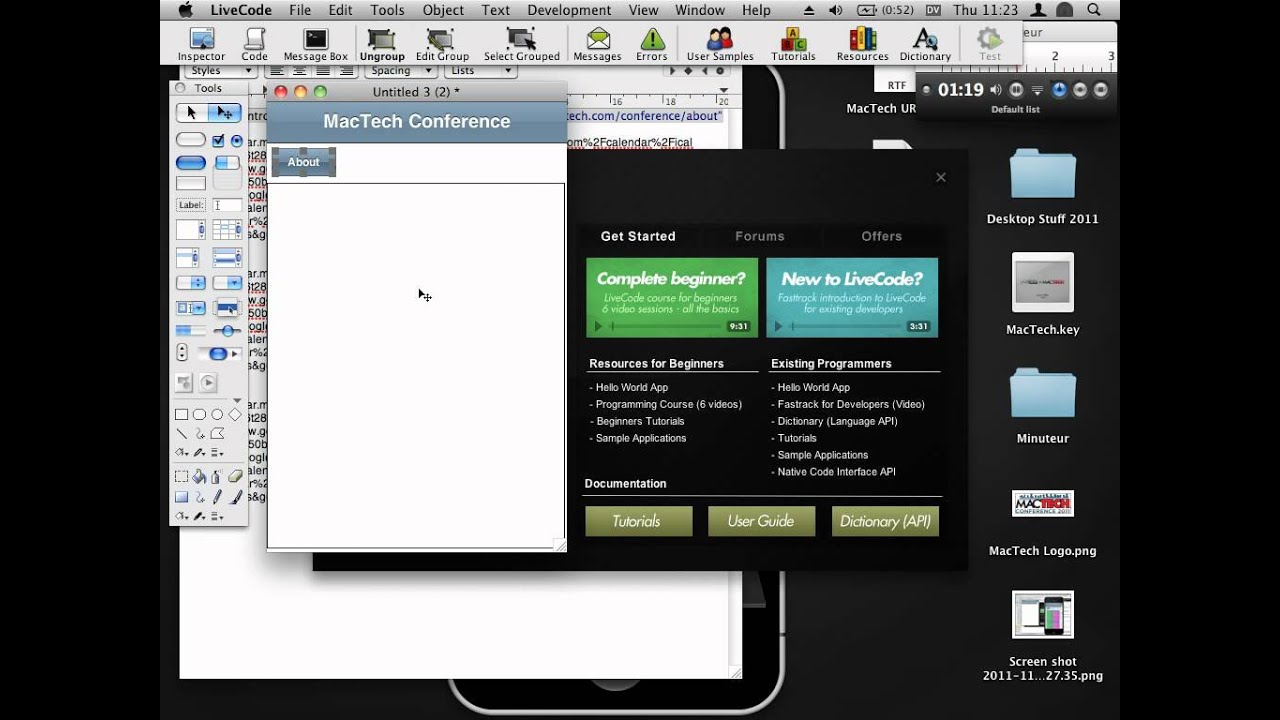Open the Tutorials toolbar icon
This screenshot has width=1280, height=720.
coord(793,45)
